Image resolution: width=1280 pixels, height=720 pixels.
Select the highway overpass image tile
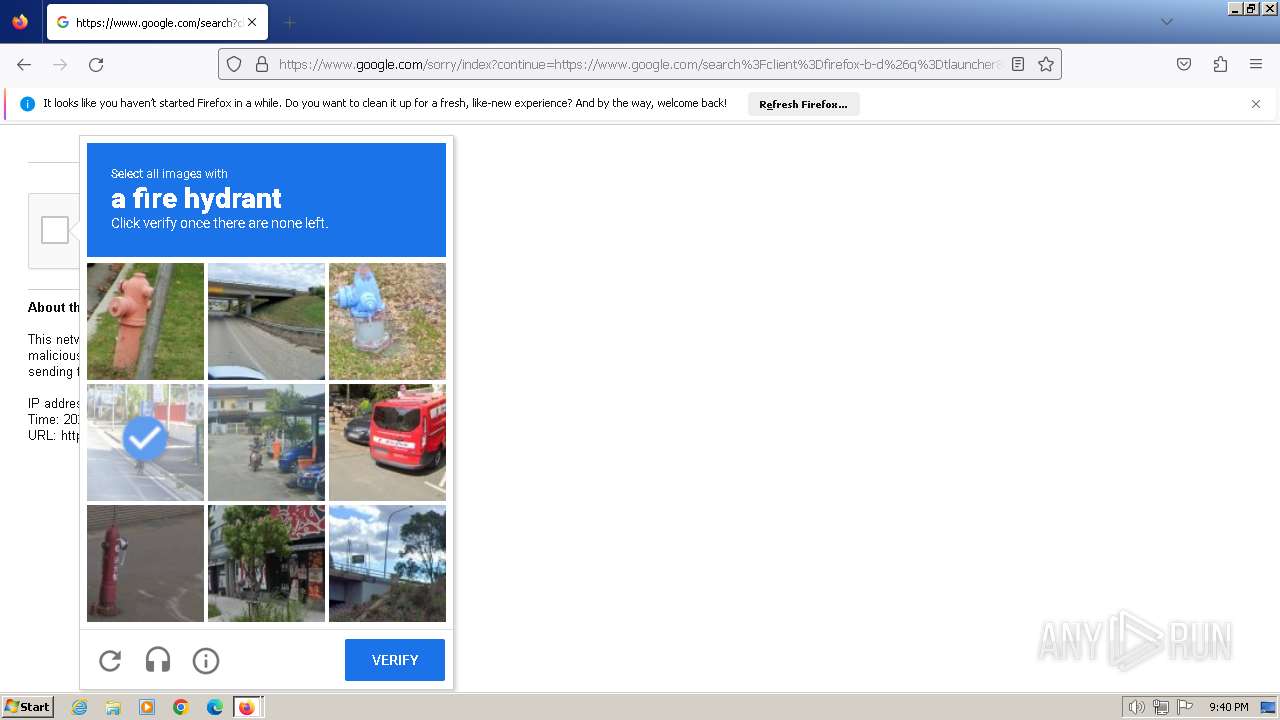[266, 321]
